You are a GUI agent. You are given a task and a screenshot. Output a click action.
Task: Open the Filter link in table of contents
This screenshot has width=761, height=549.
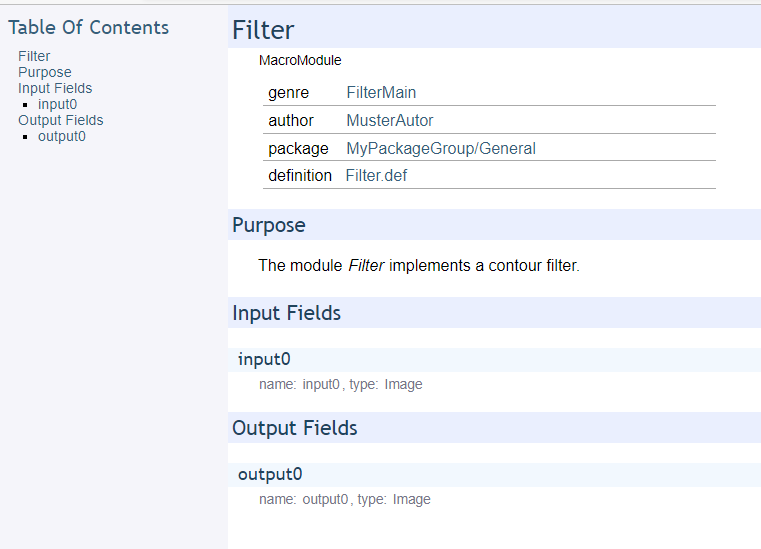(34, 56)
